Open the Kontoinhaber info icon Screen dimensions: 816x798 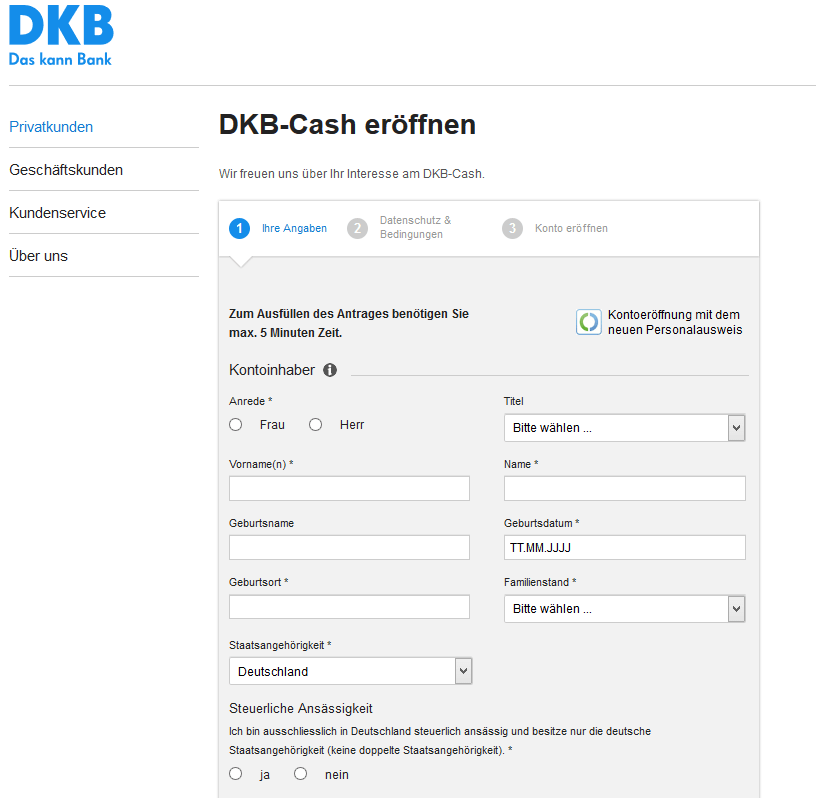(330, 370)
